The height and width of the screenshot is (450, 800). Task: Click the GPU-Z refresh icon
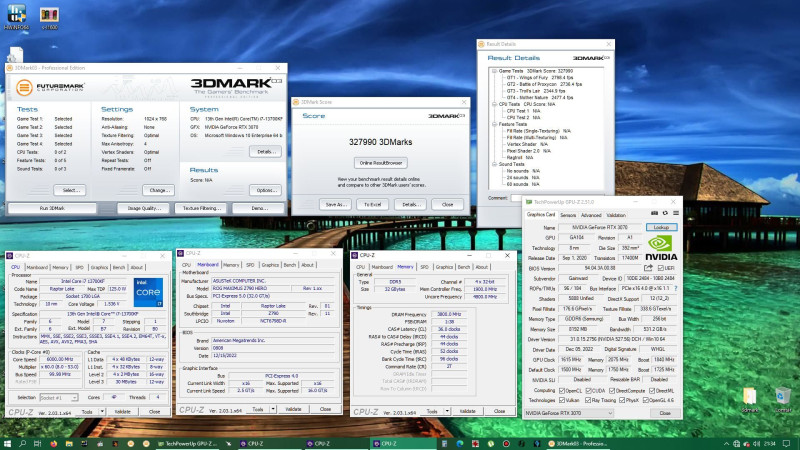pyautogui.click(x=665, y=213)
